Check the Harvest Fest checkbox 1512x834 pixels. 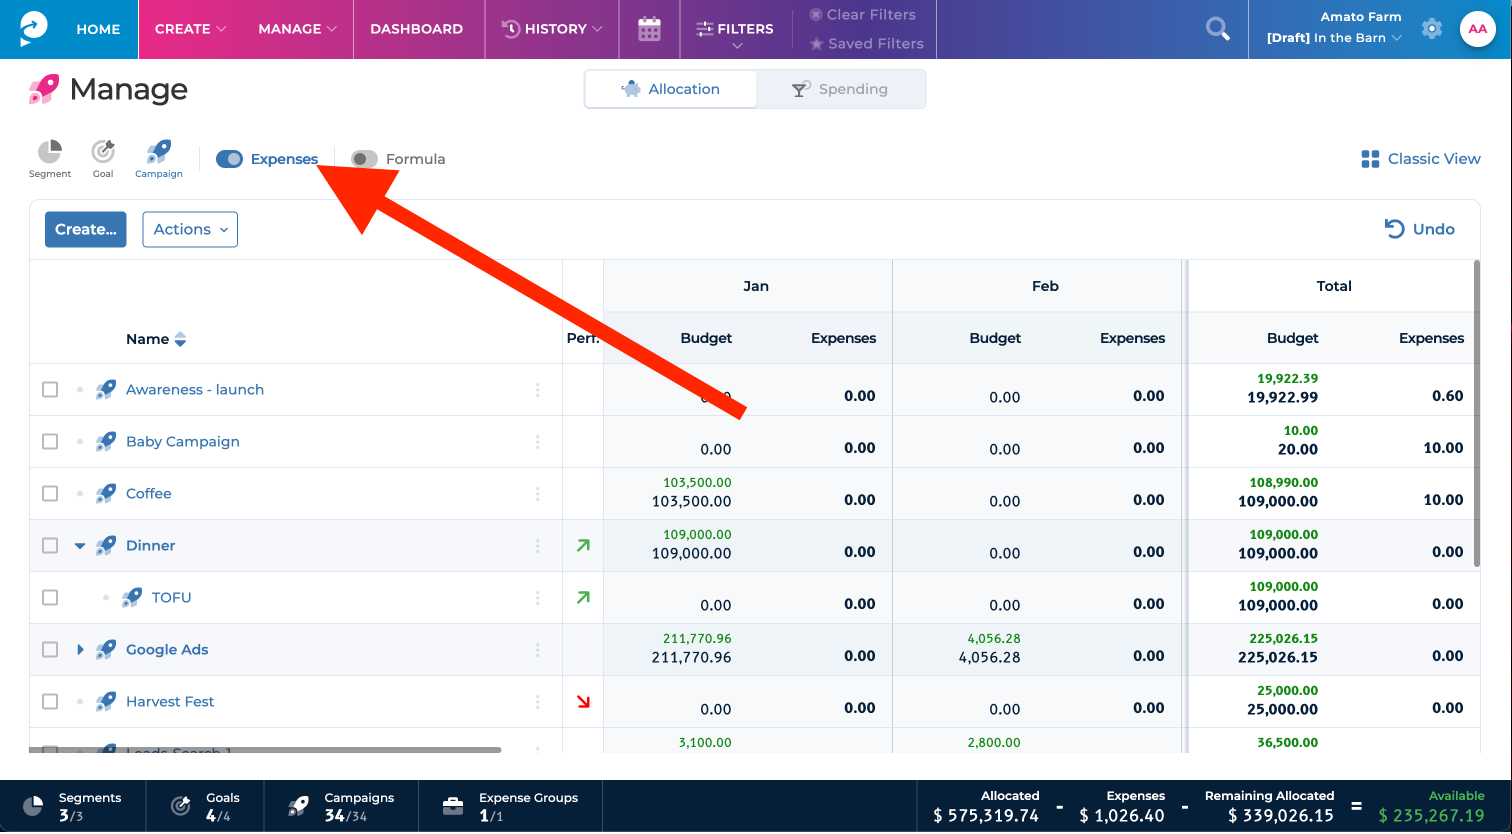50,702
